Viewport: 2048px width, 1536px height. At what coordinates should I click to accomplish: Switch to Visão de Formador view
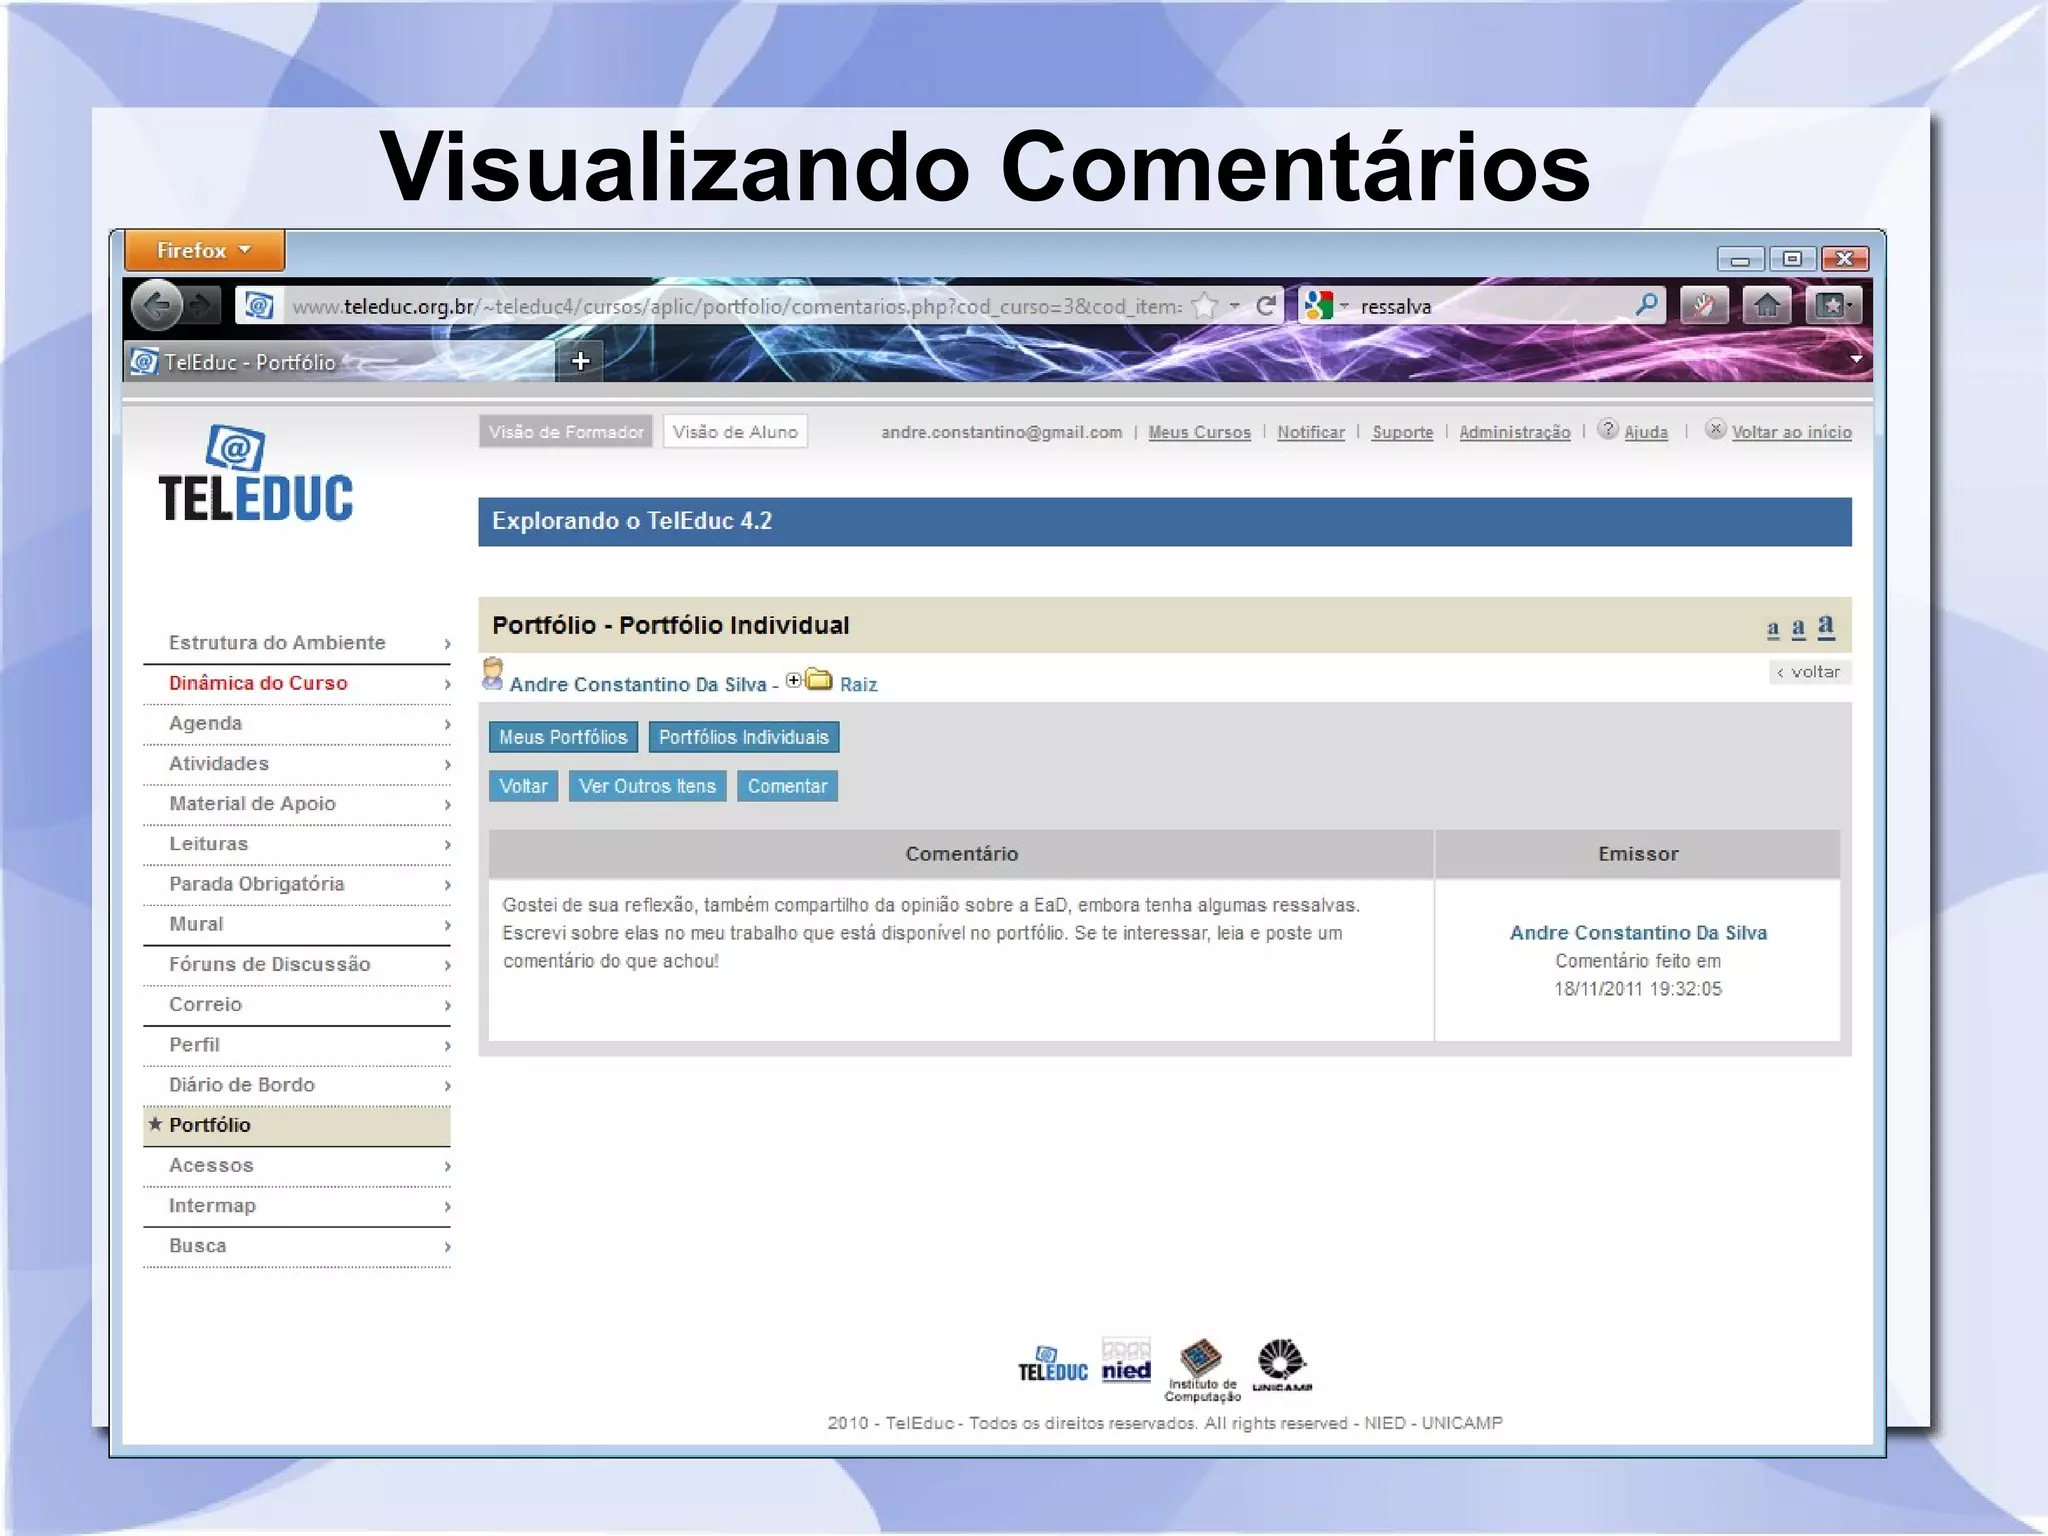[566, 432]
